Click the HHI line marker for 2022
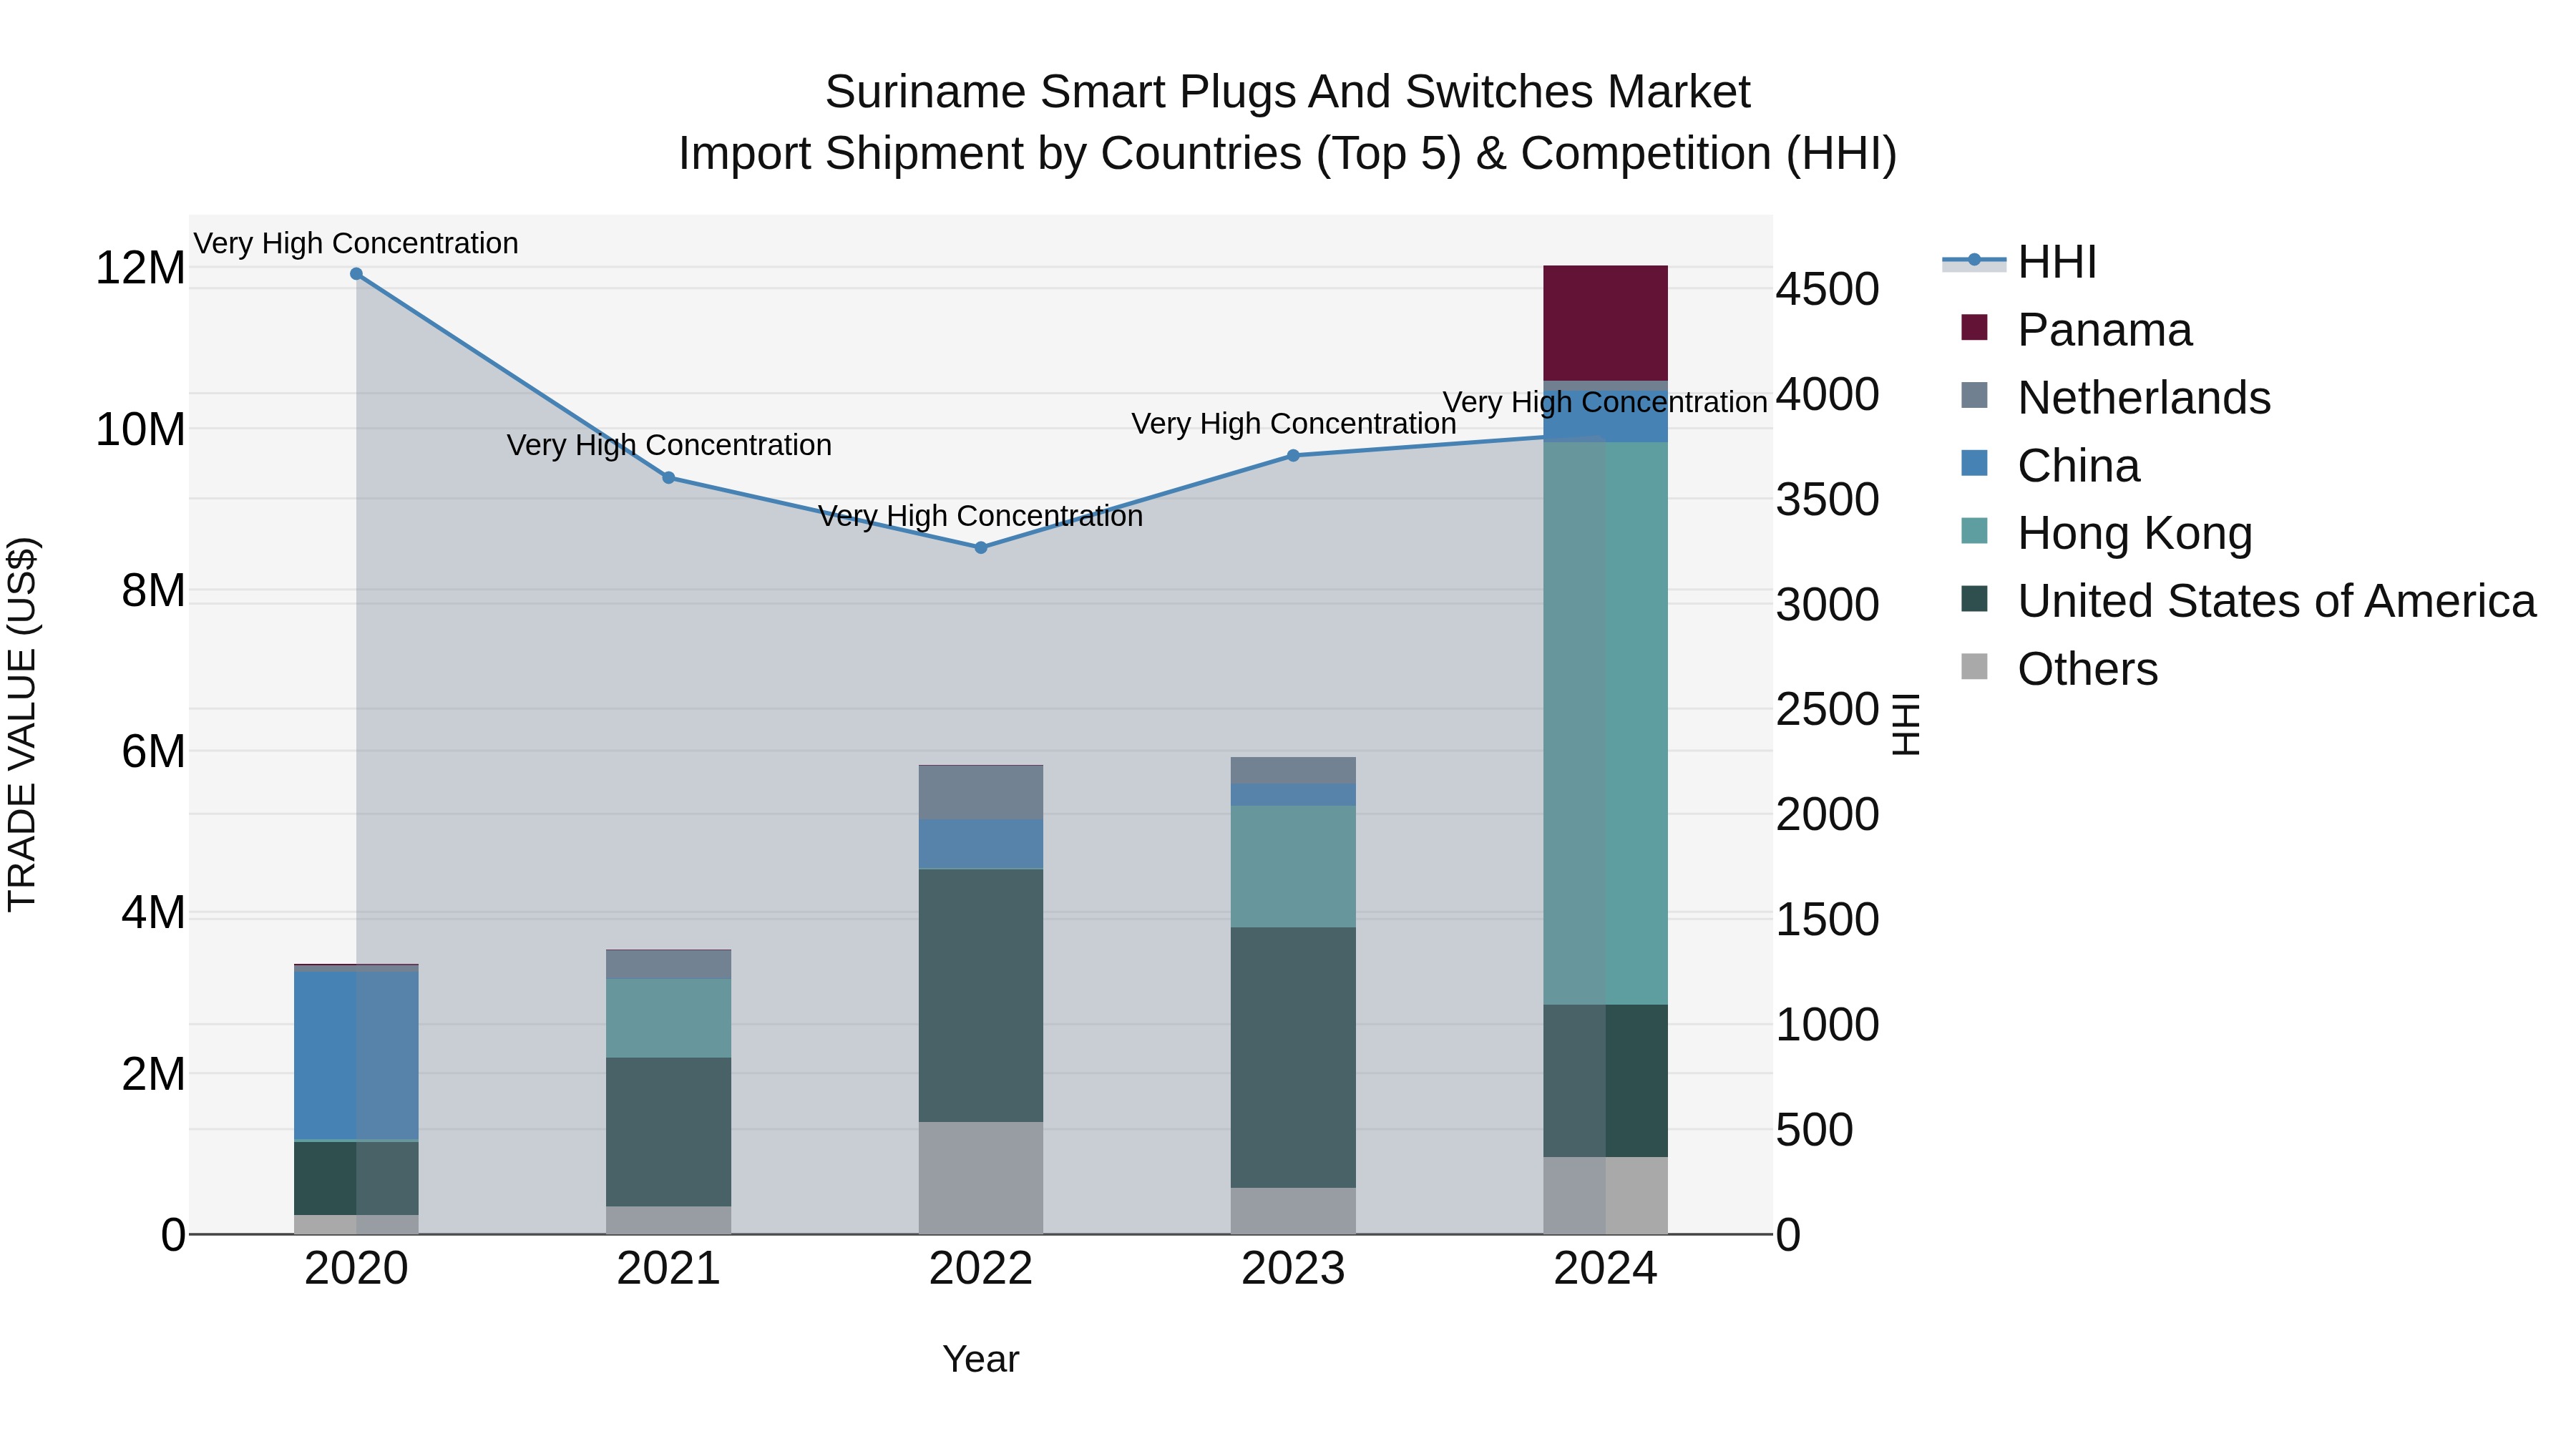The image size is (2576, 1449). coord(981,548)
